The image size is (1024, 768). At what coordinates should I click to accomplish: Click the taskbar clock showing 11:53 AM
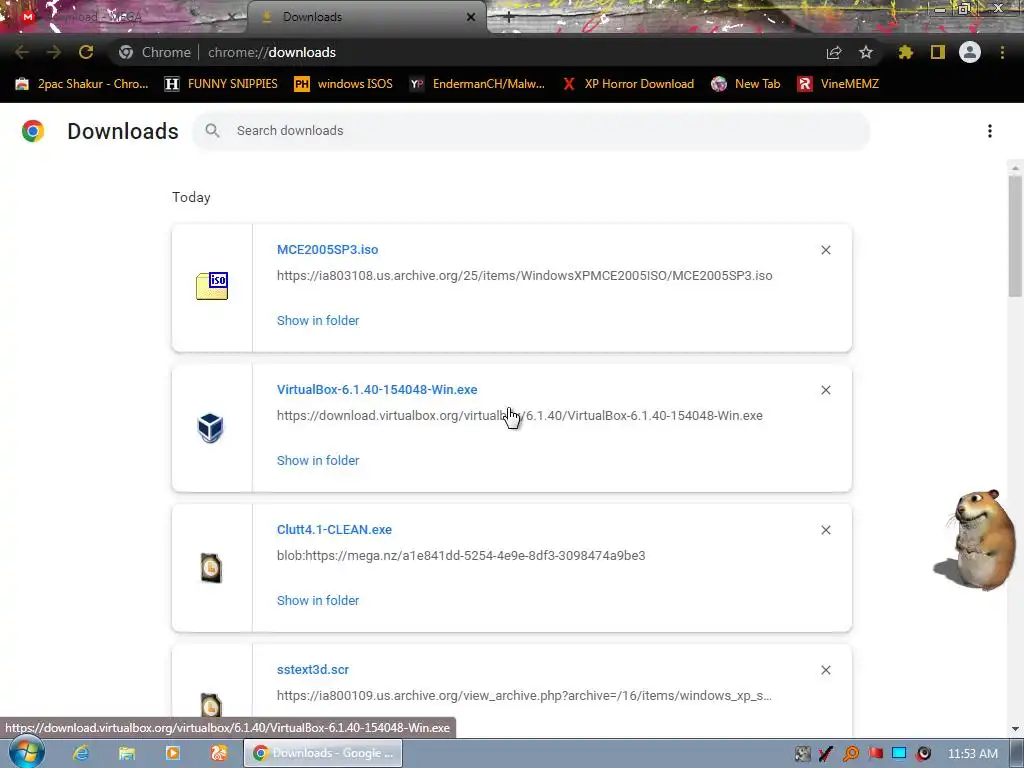(972, 754)
